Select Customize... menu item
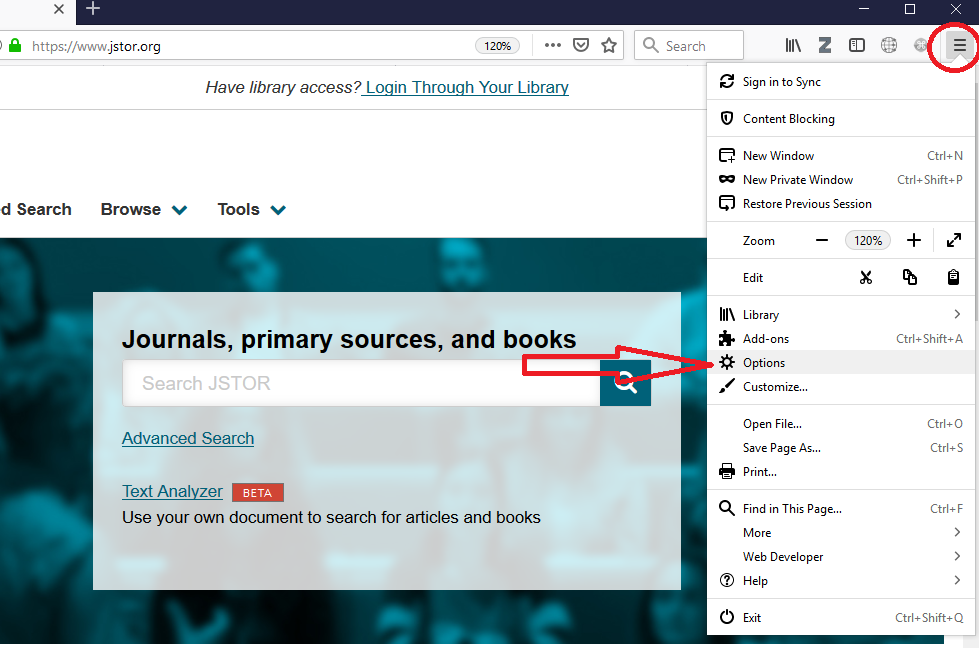Screen dimensions: 979x648 pos(840,387)
